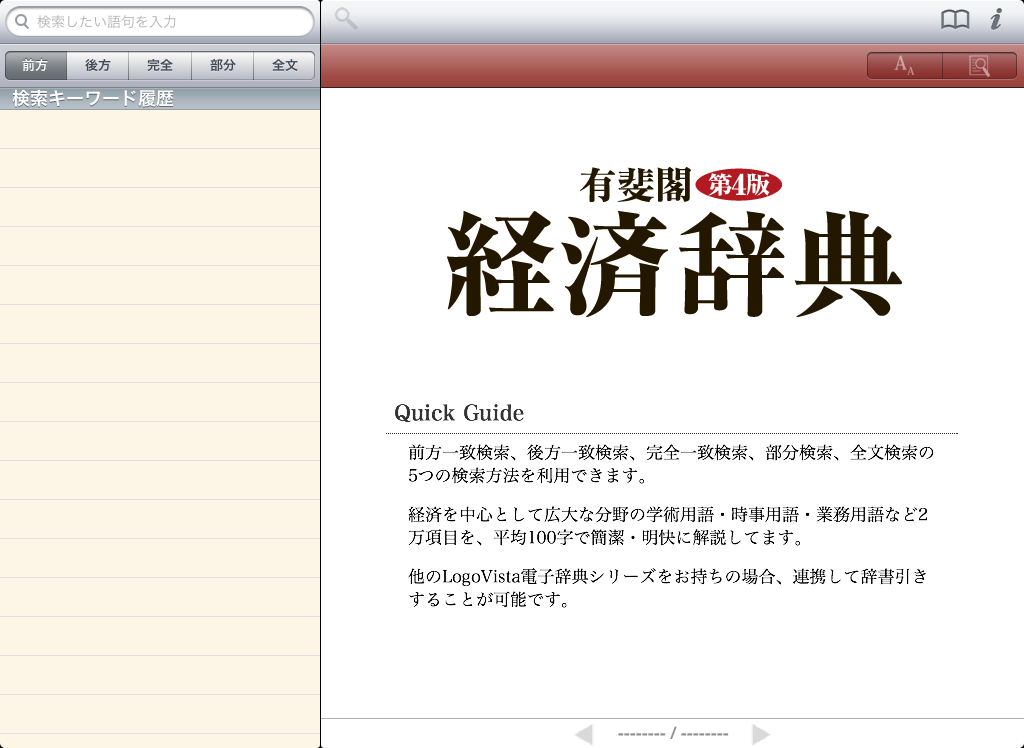Select the 部分 partial-match tab
The image size is (1024, 748).
coord(223,66)
